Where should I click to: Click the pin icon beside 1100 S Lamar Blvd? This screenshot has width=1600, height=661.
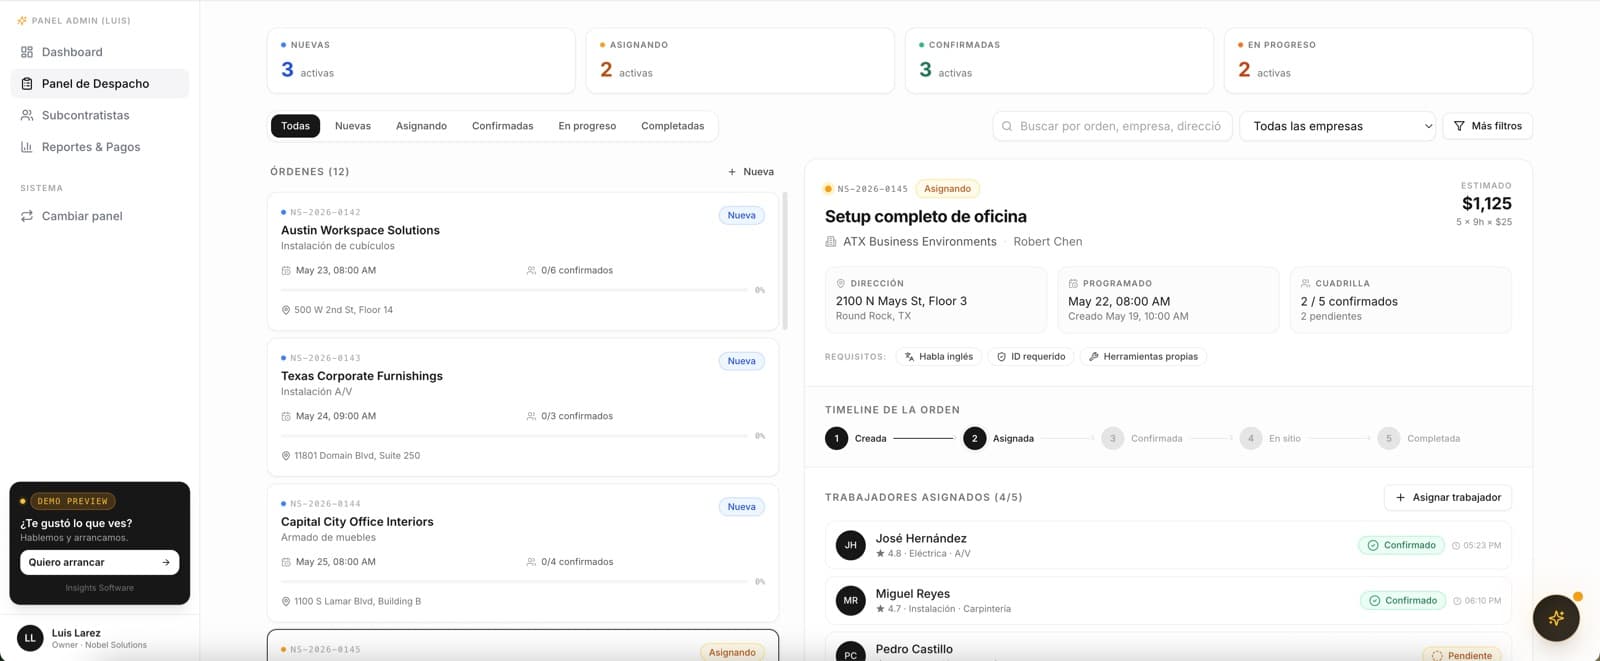[x=286, y=602]
